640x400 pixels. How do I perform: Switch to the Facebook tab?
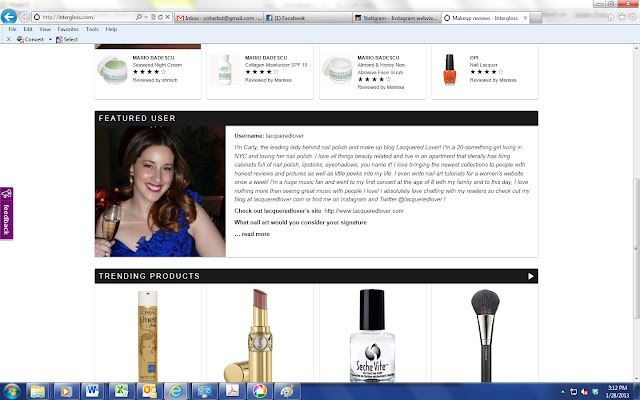click(x=308, y=18)
